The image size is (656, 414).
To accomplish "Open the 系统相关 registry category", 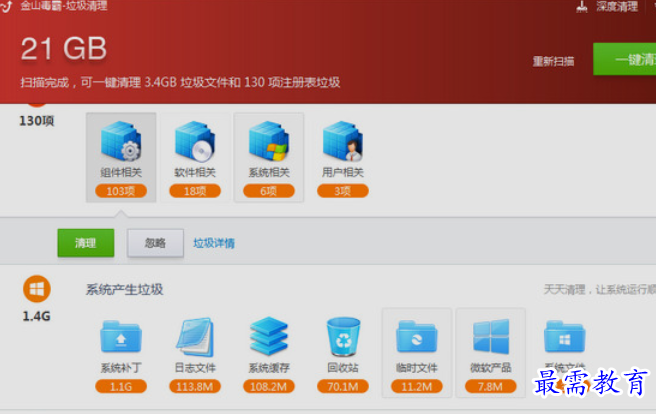I will (269, 141).
